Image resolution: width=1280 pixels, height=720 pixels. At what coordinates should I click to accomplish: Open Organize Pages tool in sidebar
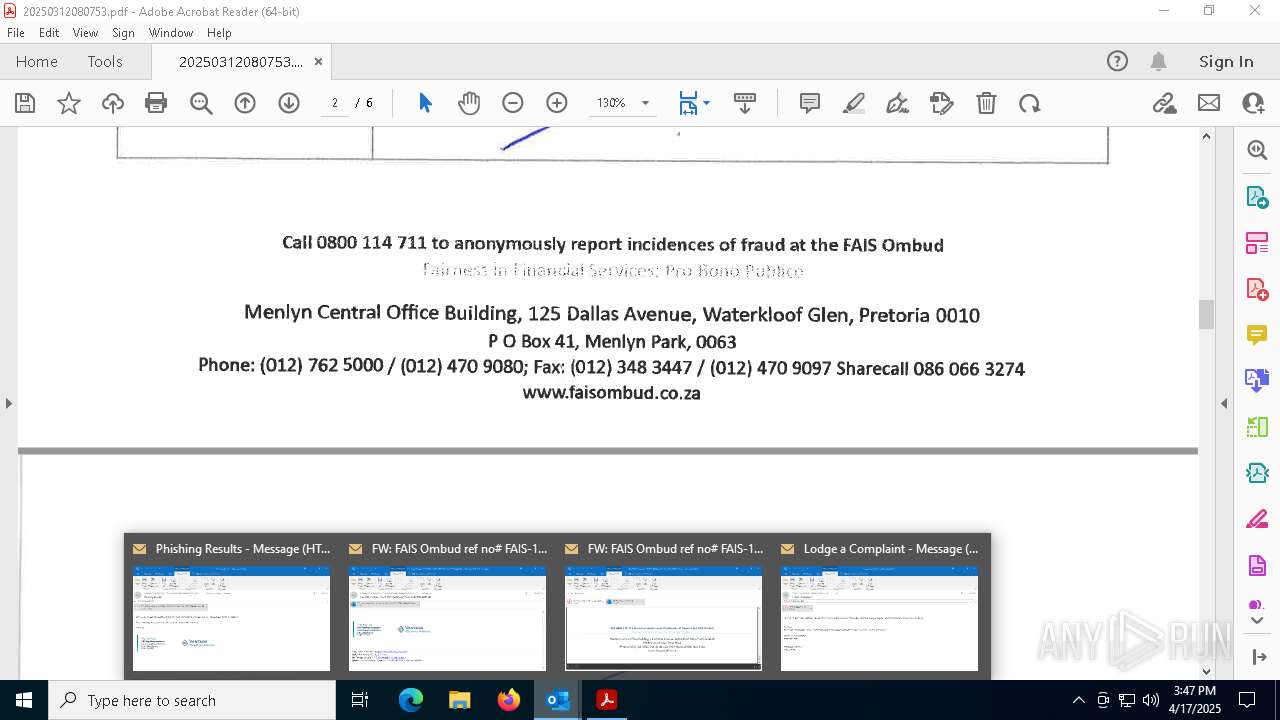tap(1257, 242)
